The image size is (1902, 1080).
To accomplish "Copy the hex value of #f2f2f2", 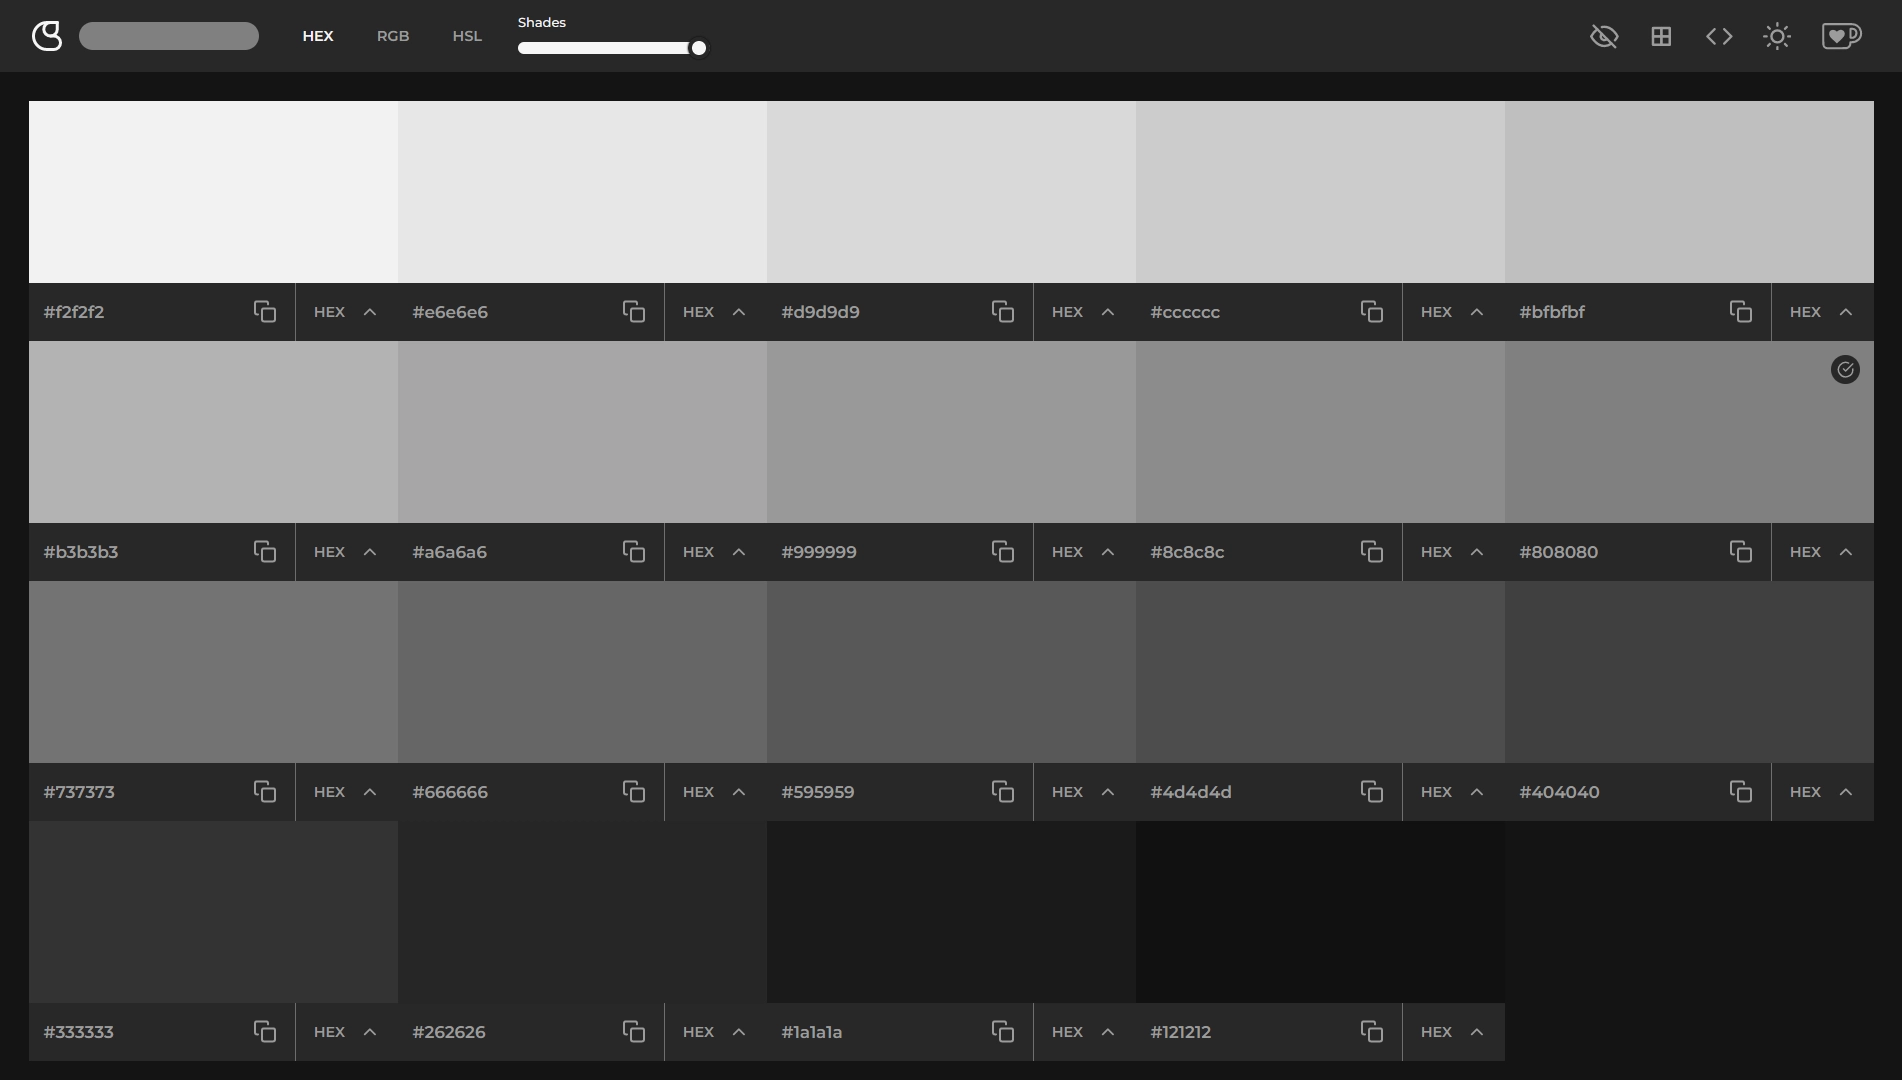I will point(265,312).
